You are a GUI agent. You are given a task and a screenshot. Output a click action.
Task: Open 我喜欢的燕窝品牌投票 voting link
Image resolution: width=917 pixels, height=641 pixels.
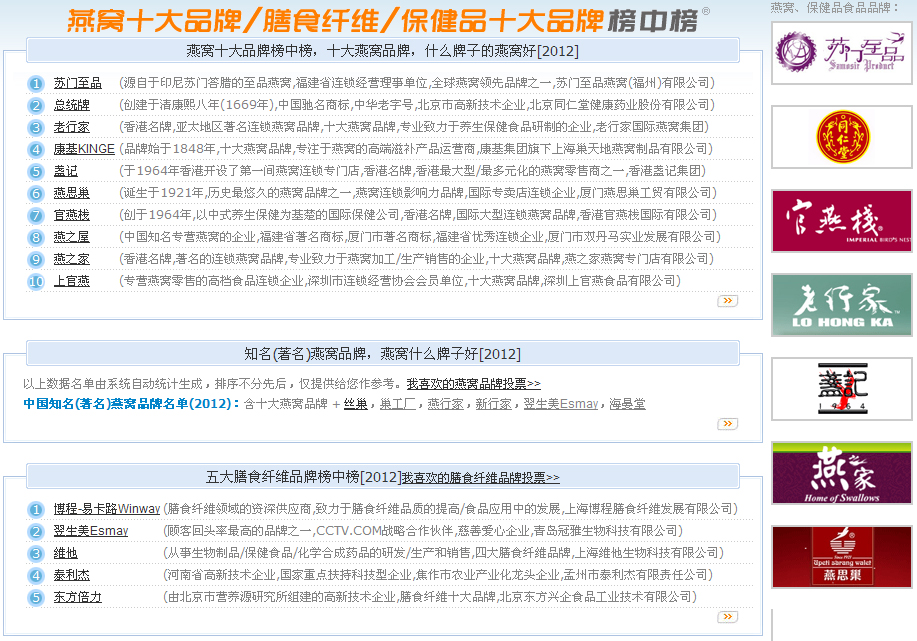[474, 384]
